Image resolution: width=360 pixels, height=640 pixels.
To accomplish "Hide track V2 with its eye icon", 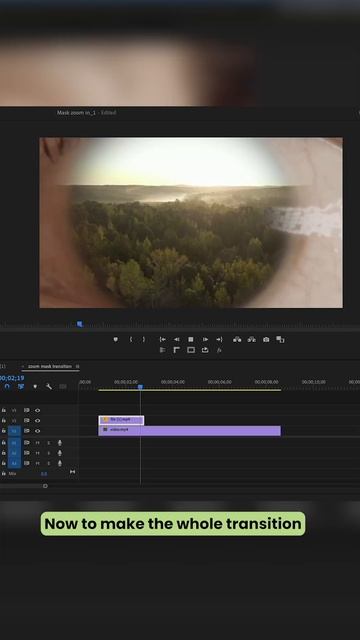I will 38,420.
